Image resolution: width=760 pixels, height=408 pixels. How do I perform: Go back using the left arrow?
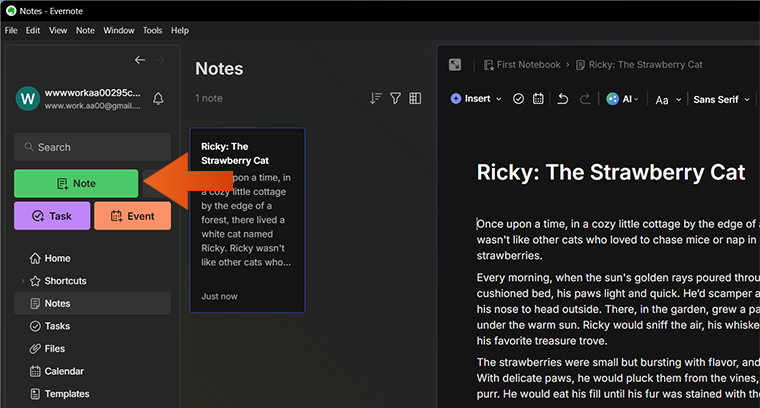140,60
